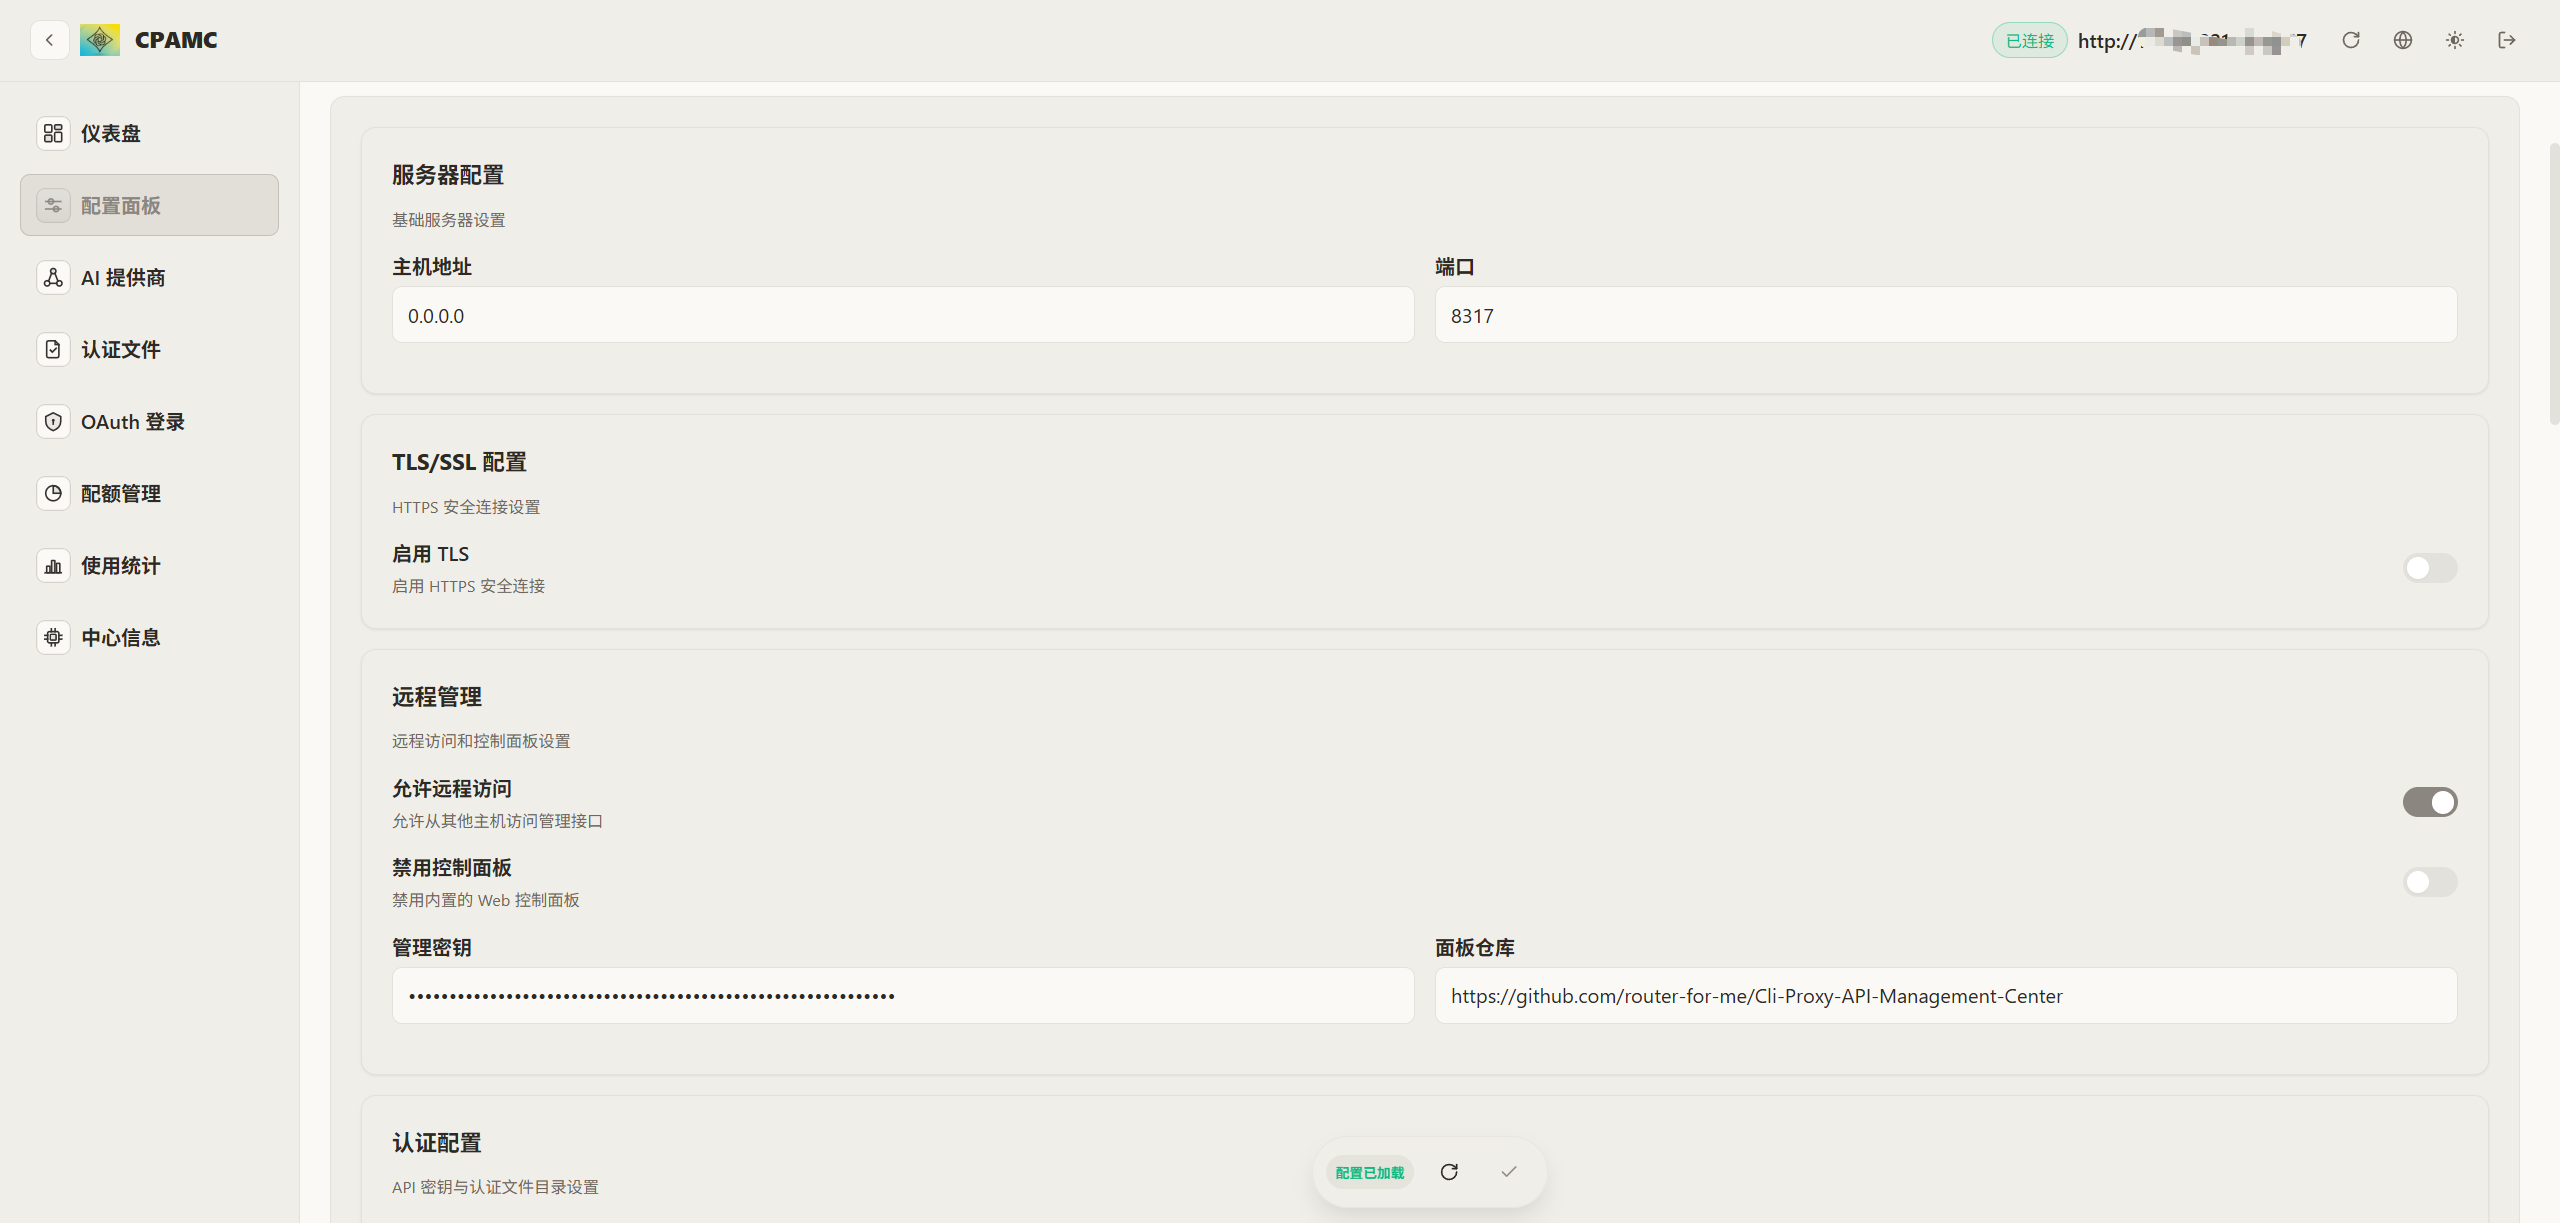Click the 已连接 connection status badge
Image resolution: width=2560 pixels, height=1223 pixels.
pos(2030,40)
